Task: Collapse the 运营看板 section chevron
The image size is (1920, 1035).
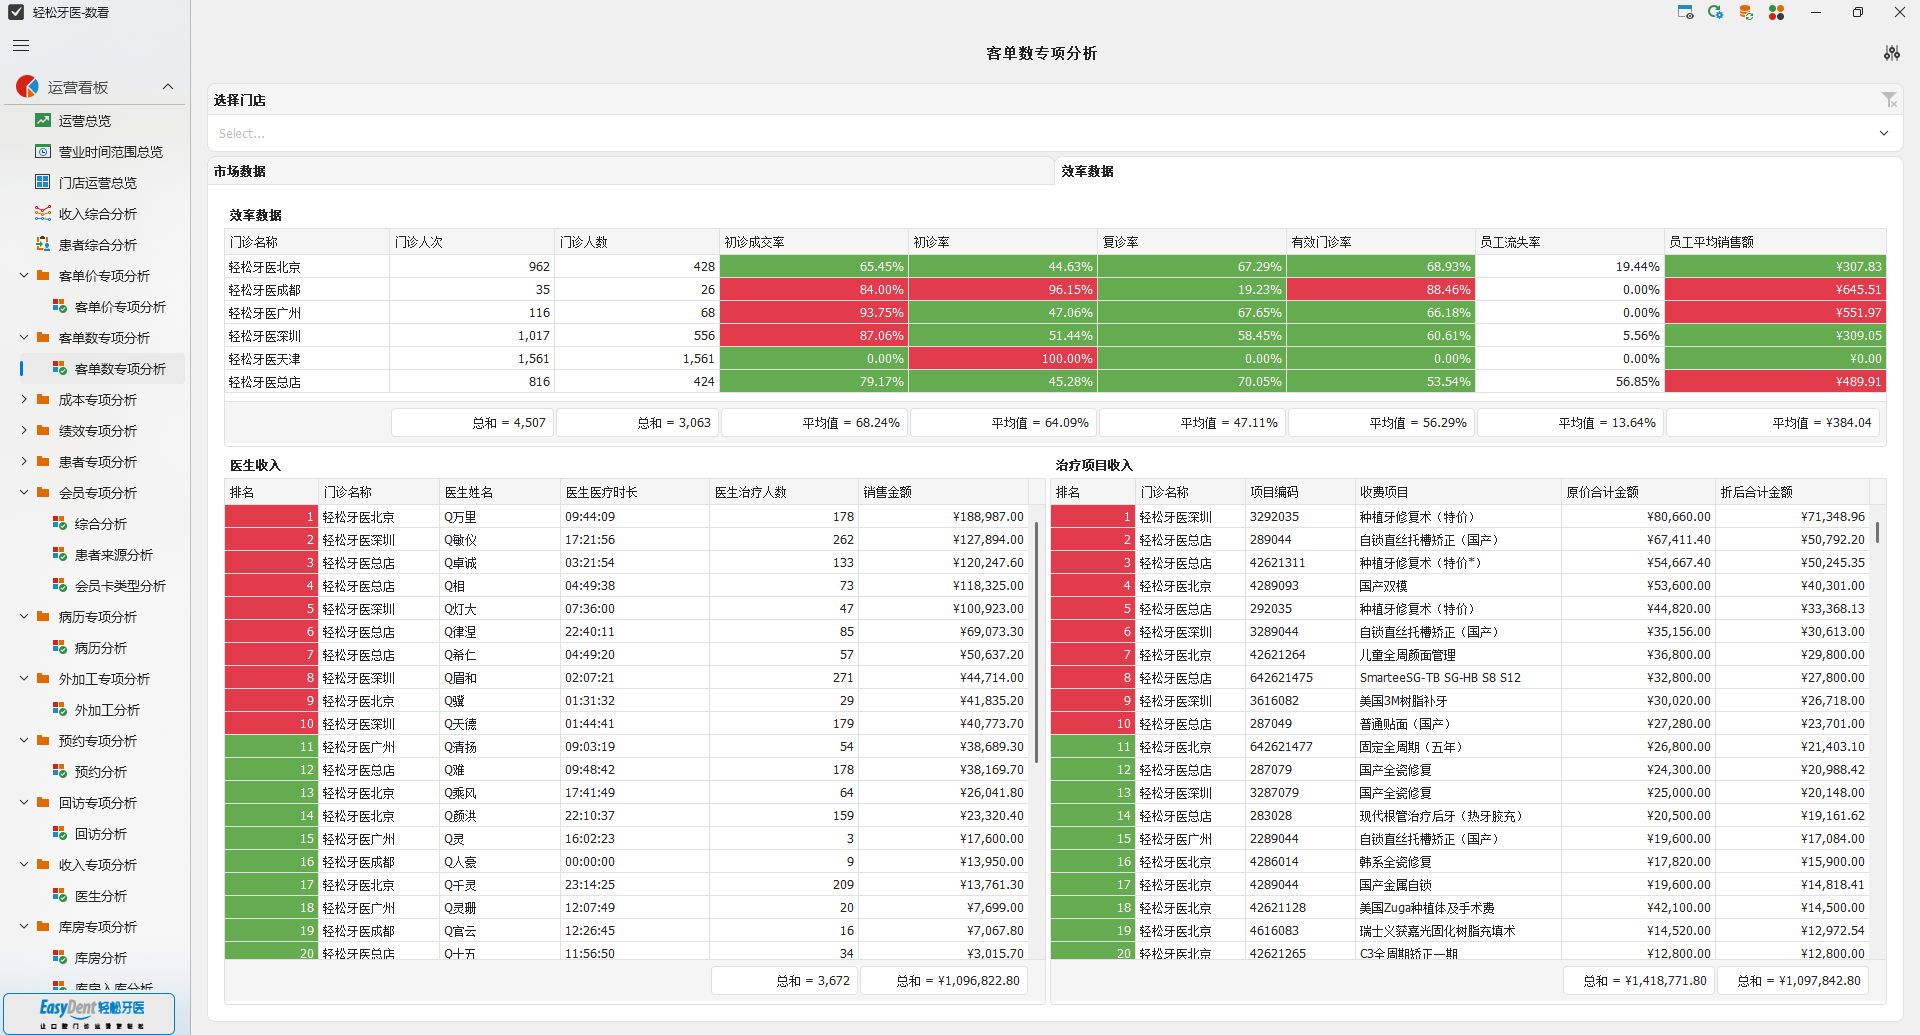Action: click(x=168, y=87)
